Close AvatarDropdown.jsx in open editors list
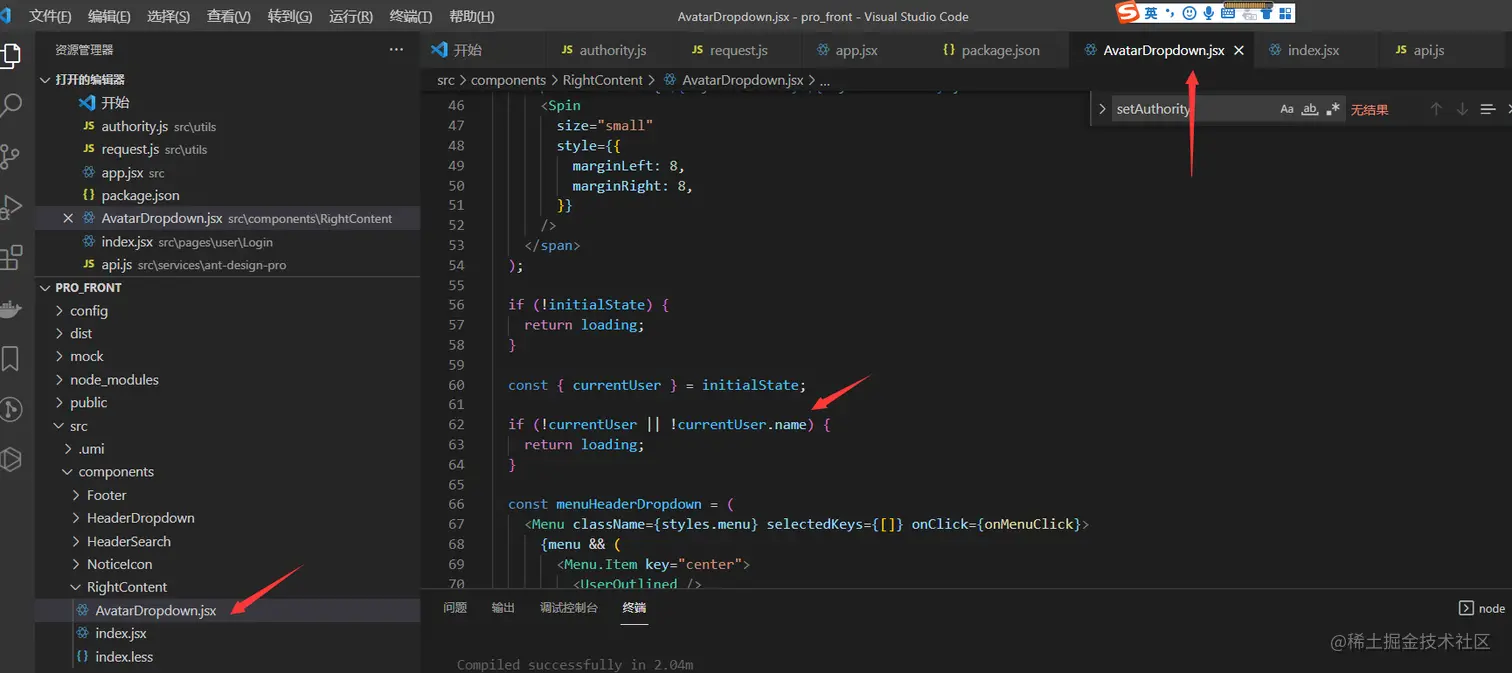This screenshot has width=1512, height=673. pos(68,218)
